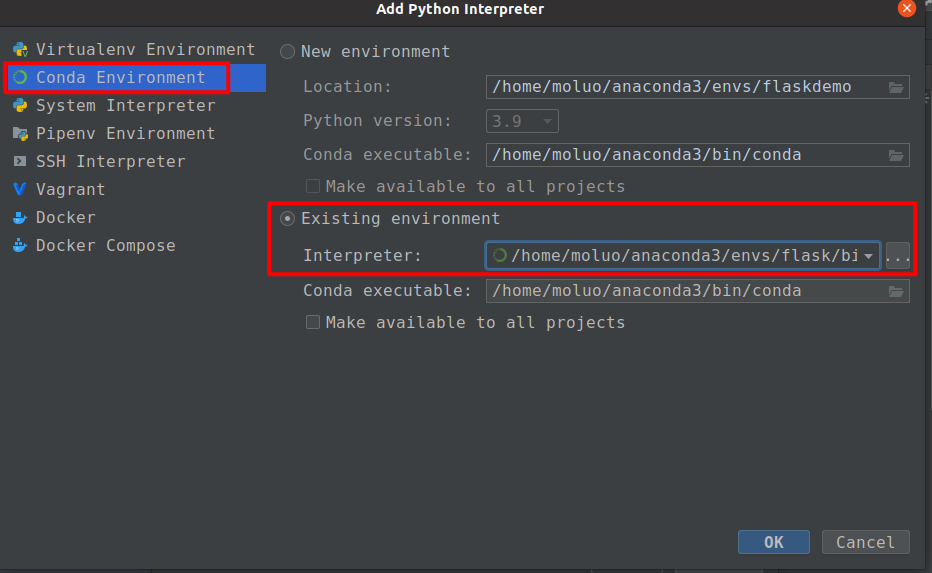The width and height of the screenshot is (932, 573).
Task: Click the Location path input field
Action: tap(697, 87)
